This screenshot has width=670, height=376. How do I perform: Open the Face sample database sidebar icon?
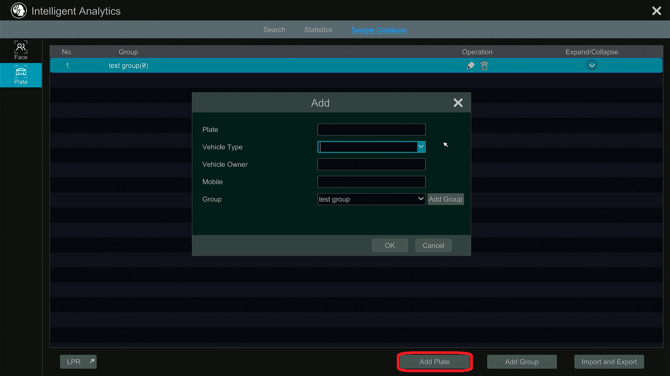point(21,50)
